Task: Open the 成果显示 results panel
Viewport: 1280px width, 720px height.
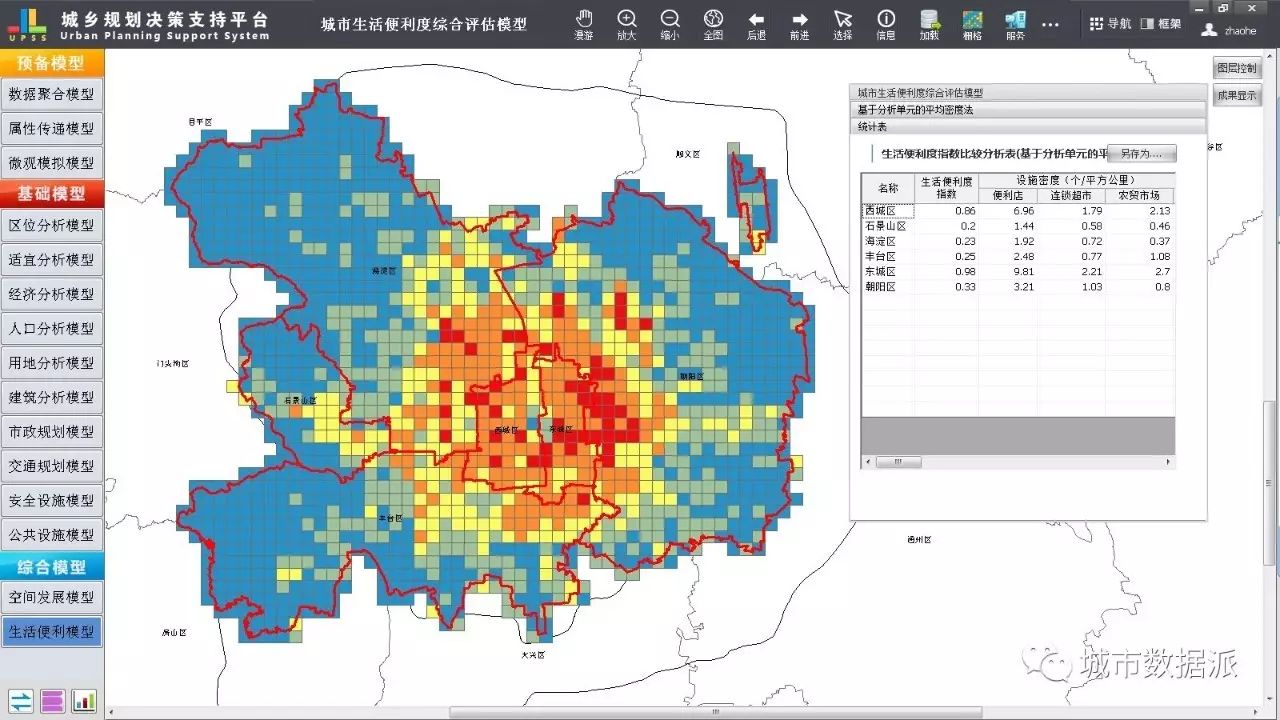Action: 1237,96
